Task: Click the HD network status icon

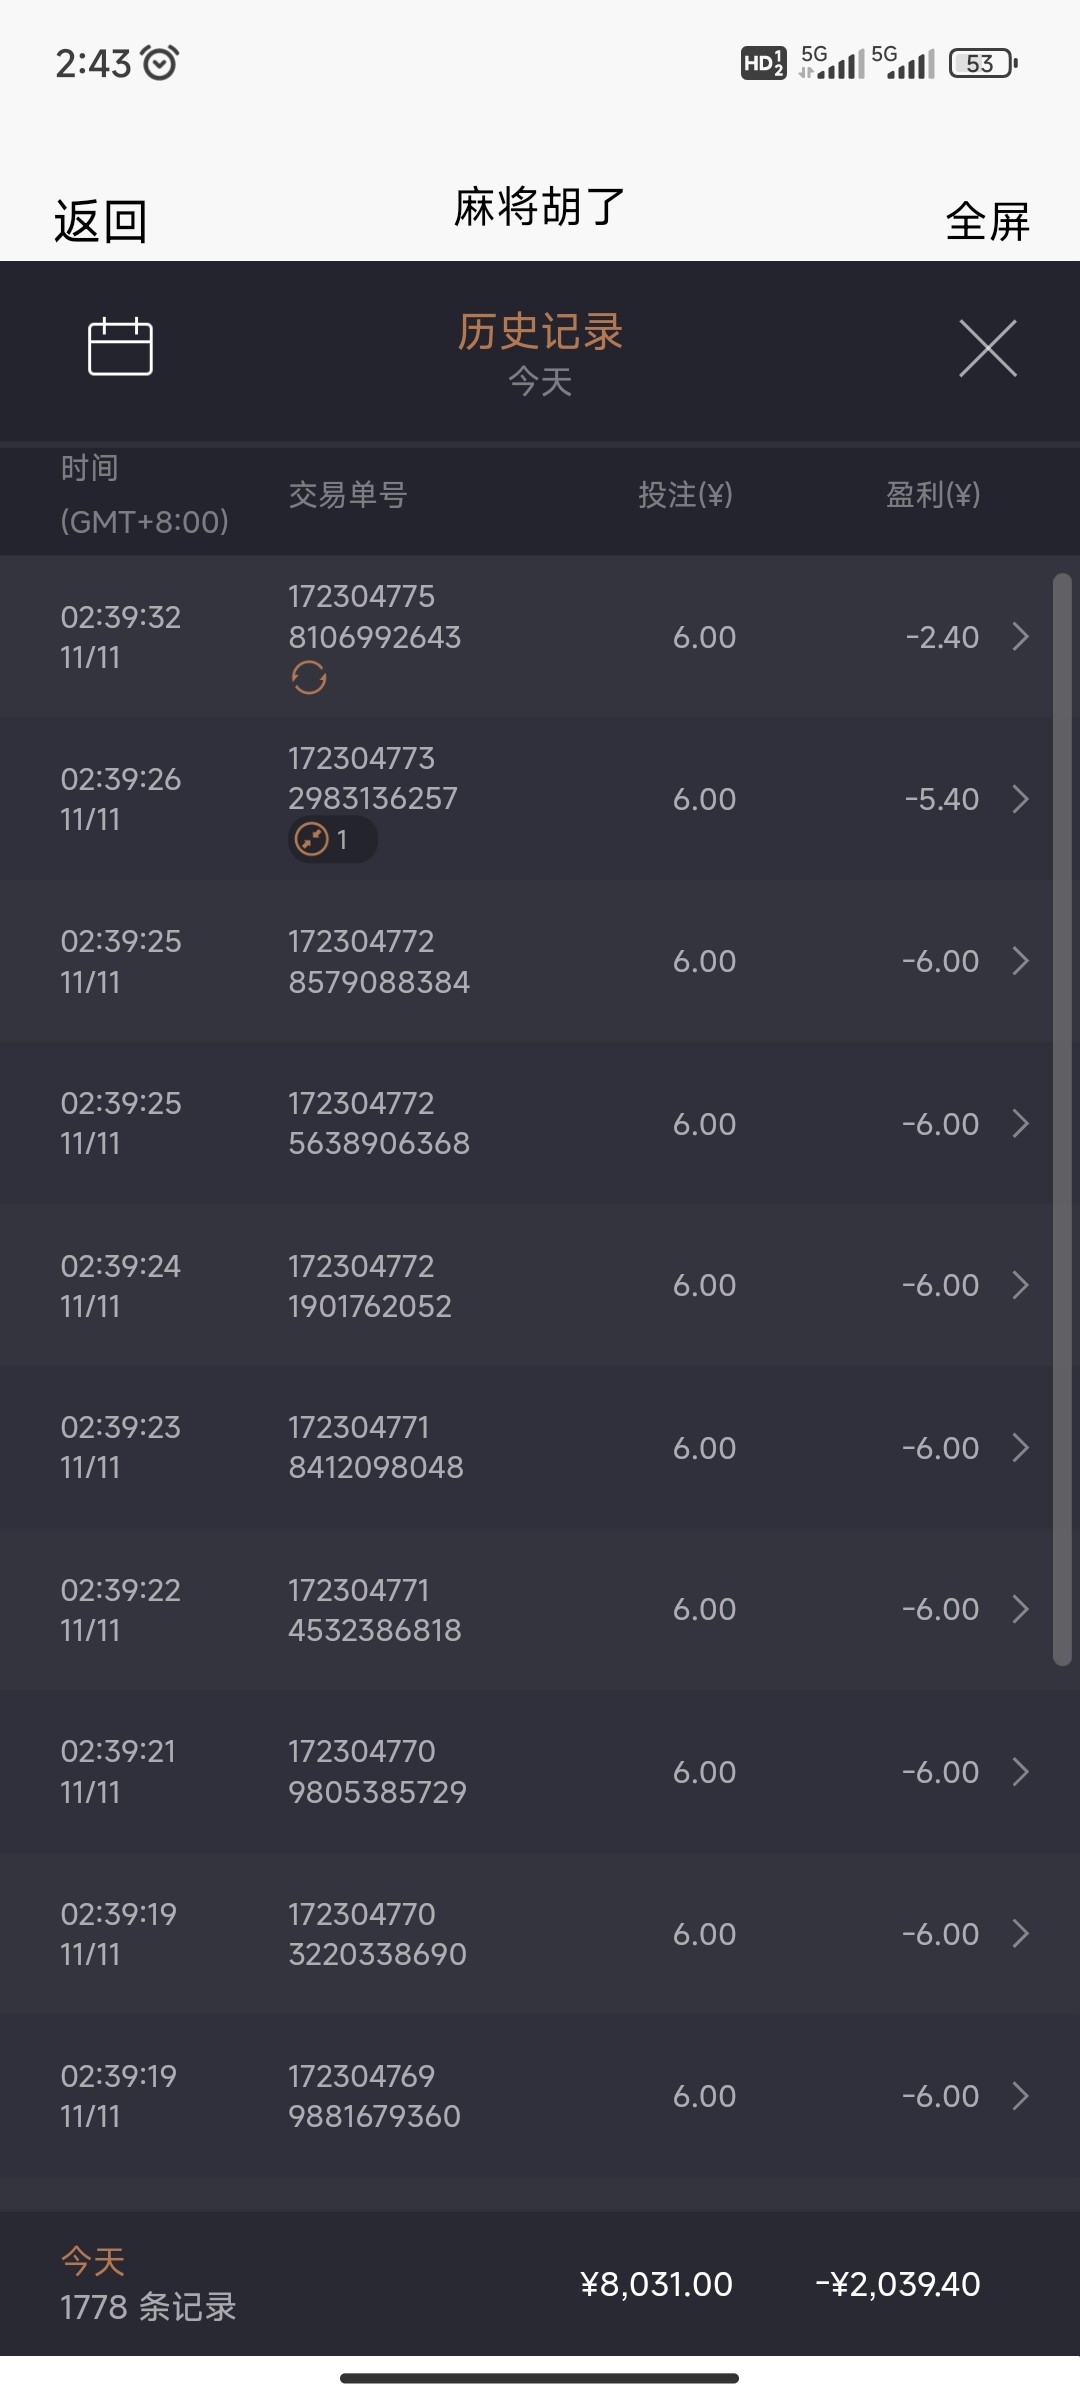Action: [x=763, y=64]
